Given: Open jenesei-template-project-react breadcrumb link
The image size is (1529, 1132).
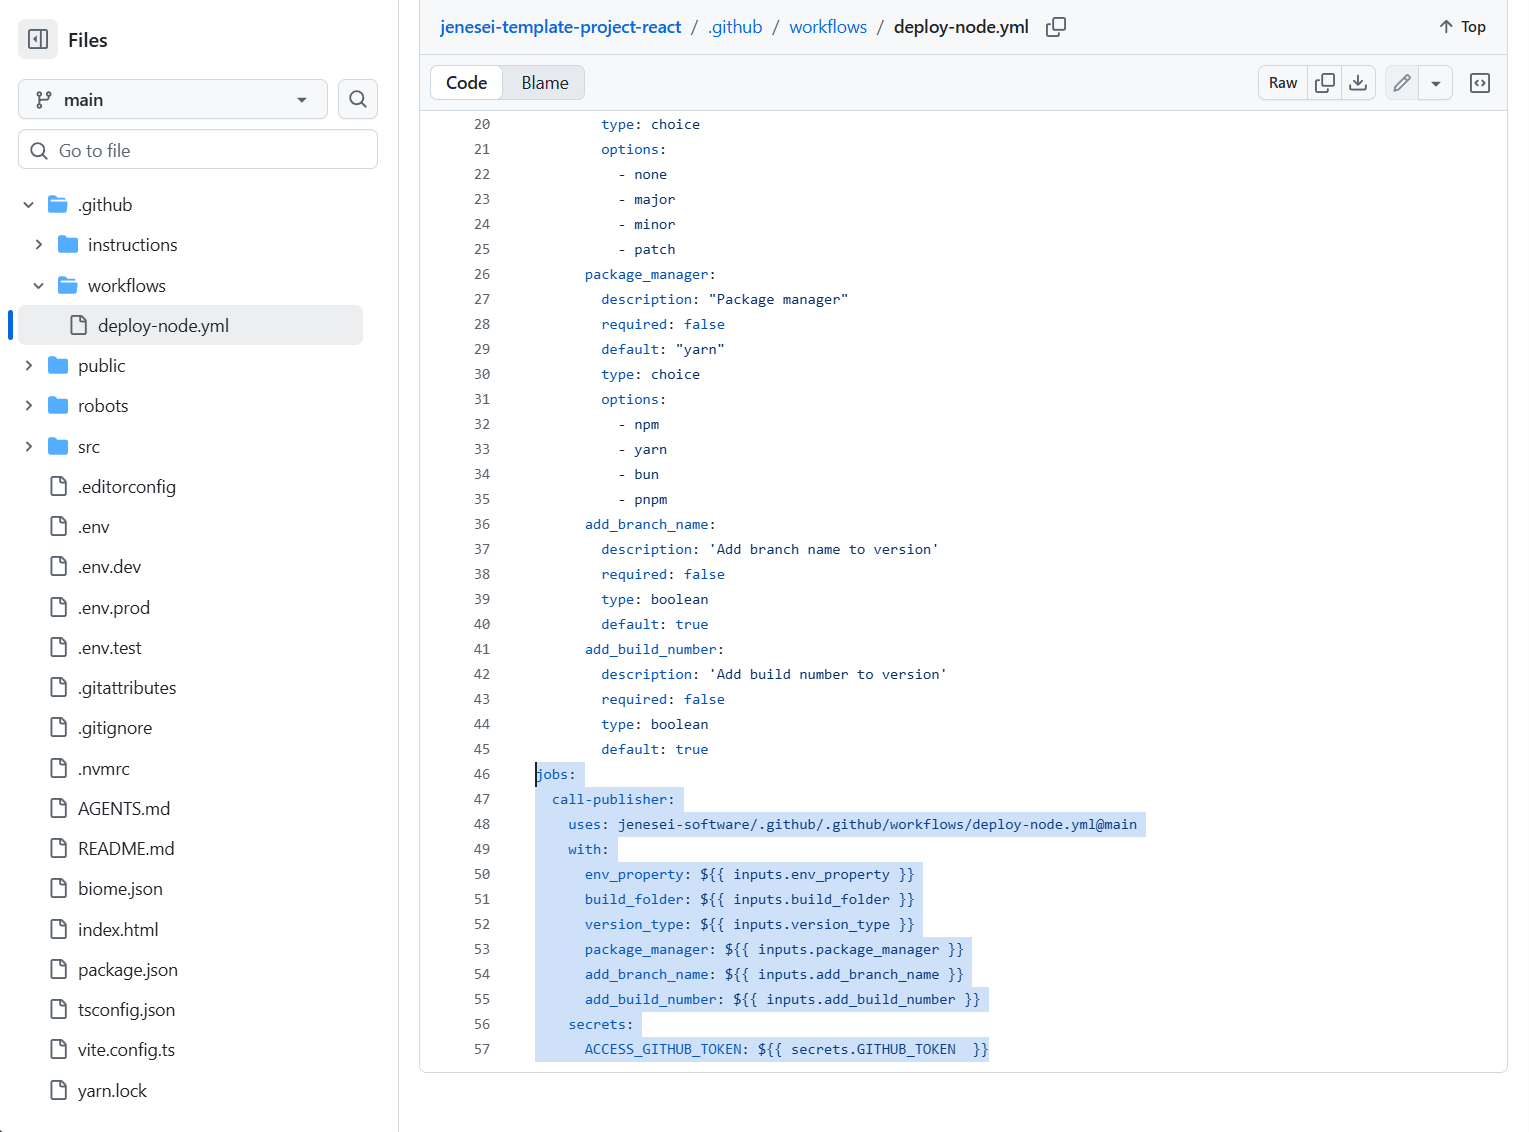Looking at the screenshot, I should (560, 27).
